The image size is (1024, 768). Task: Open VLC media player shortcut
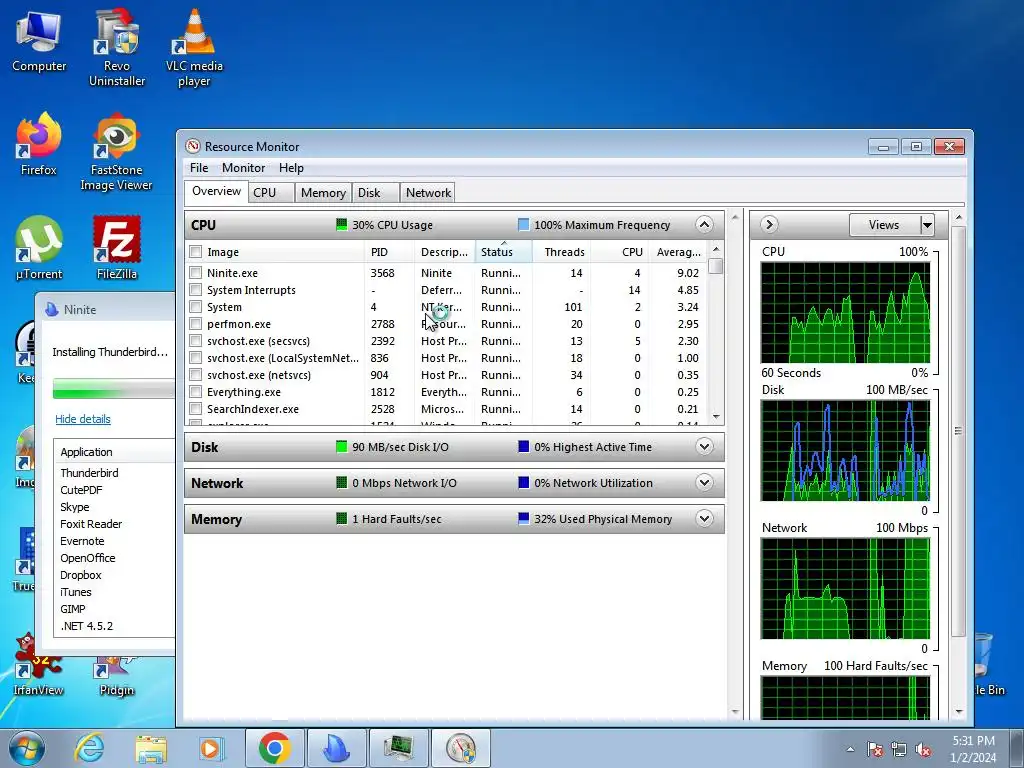194,49
